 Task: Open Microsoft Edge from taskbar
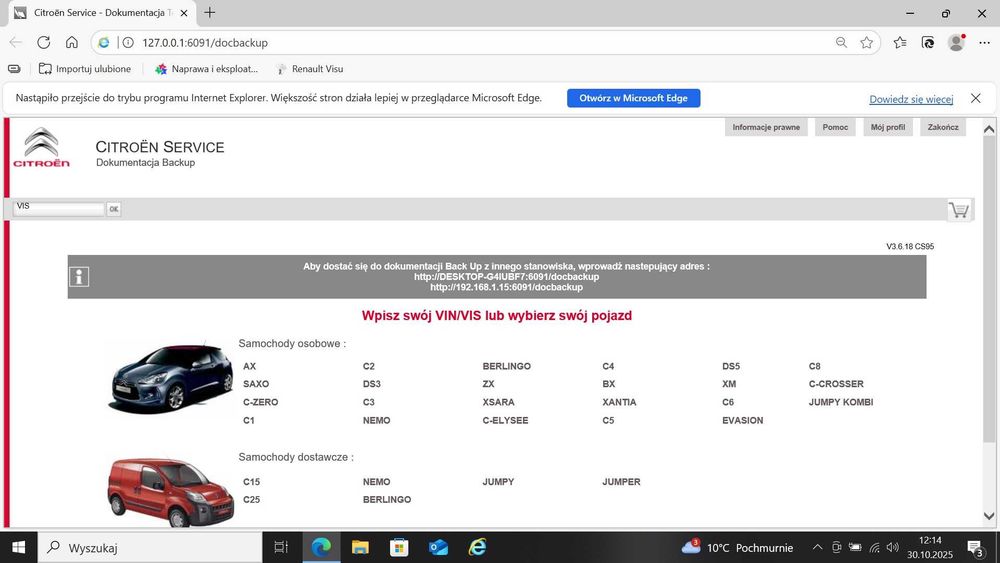click(321, 547)
